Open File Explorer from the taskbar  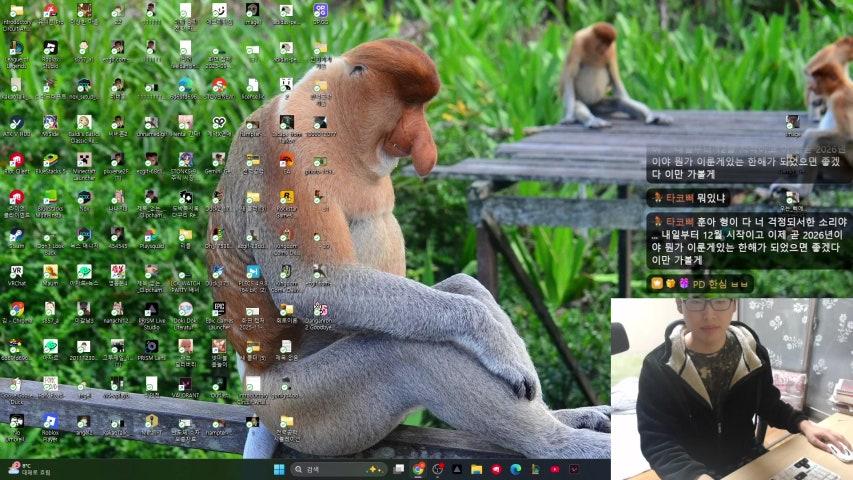click(477, 469)
